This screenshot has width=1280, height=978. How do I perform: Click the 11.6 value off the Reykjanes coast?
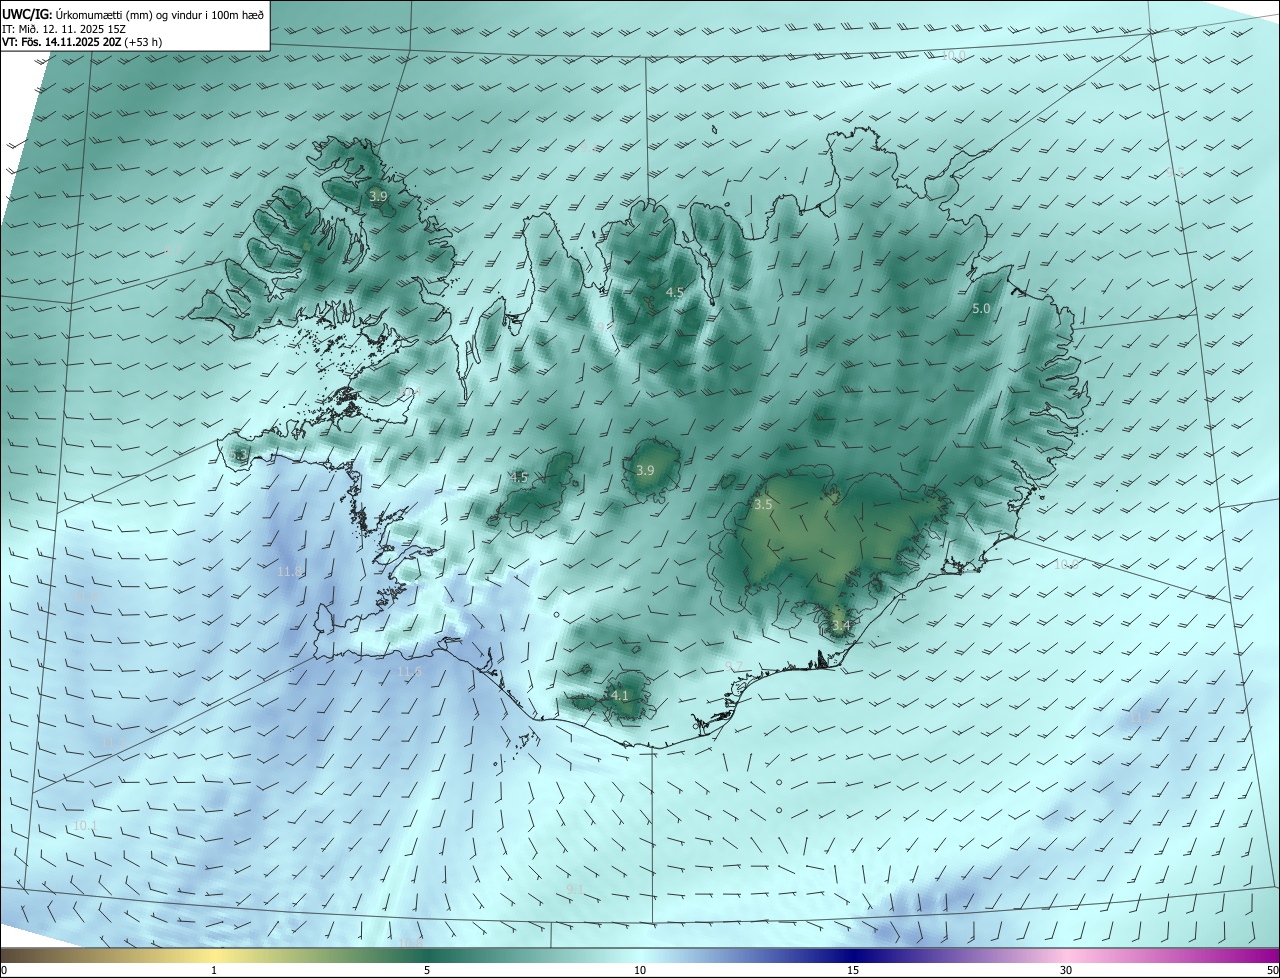coord(410,672)
